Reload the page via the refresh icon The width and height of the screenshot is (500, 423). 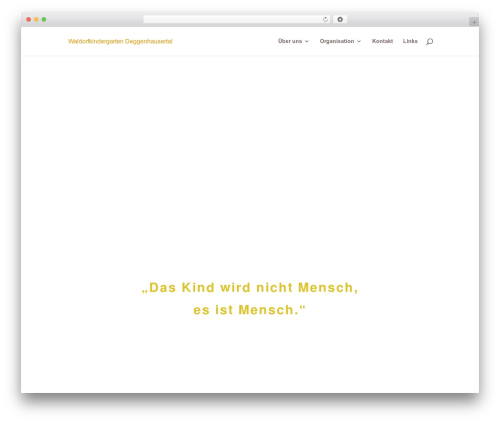[325, 19]
